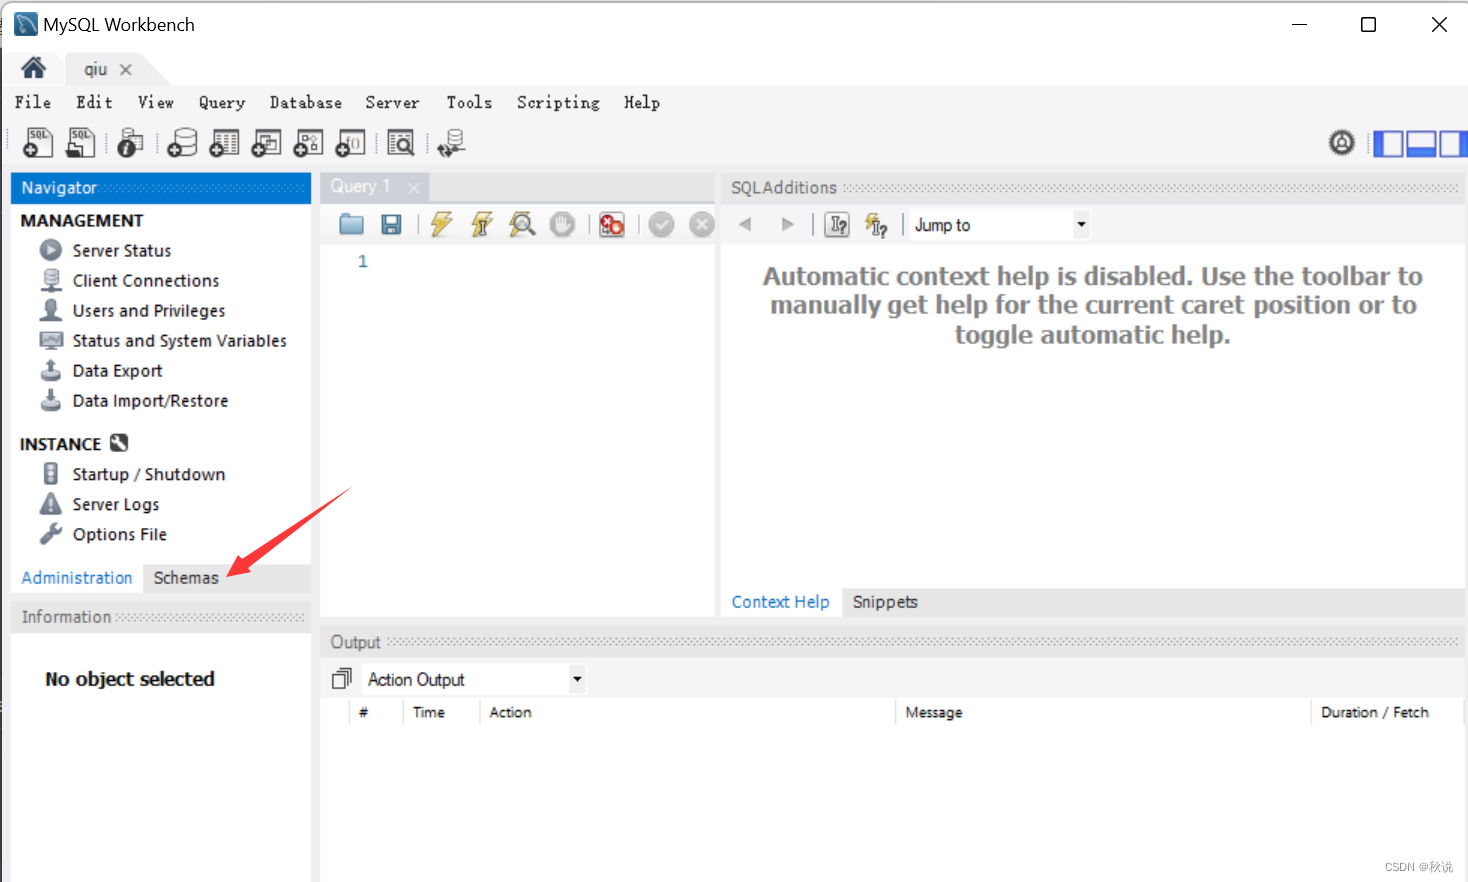Reconnect to DBMS icon
Screen dimensions: 1468x882
[x=451, y=143]
